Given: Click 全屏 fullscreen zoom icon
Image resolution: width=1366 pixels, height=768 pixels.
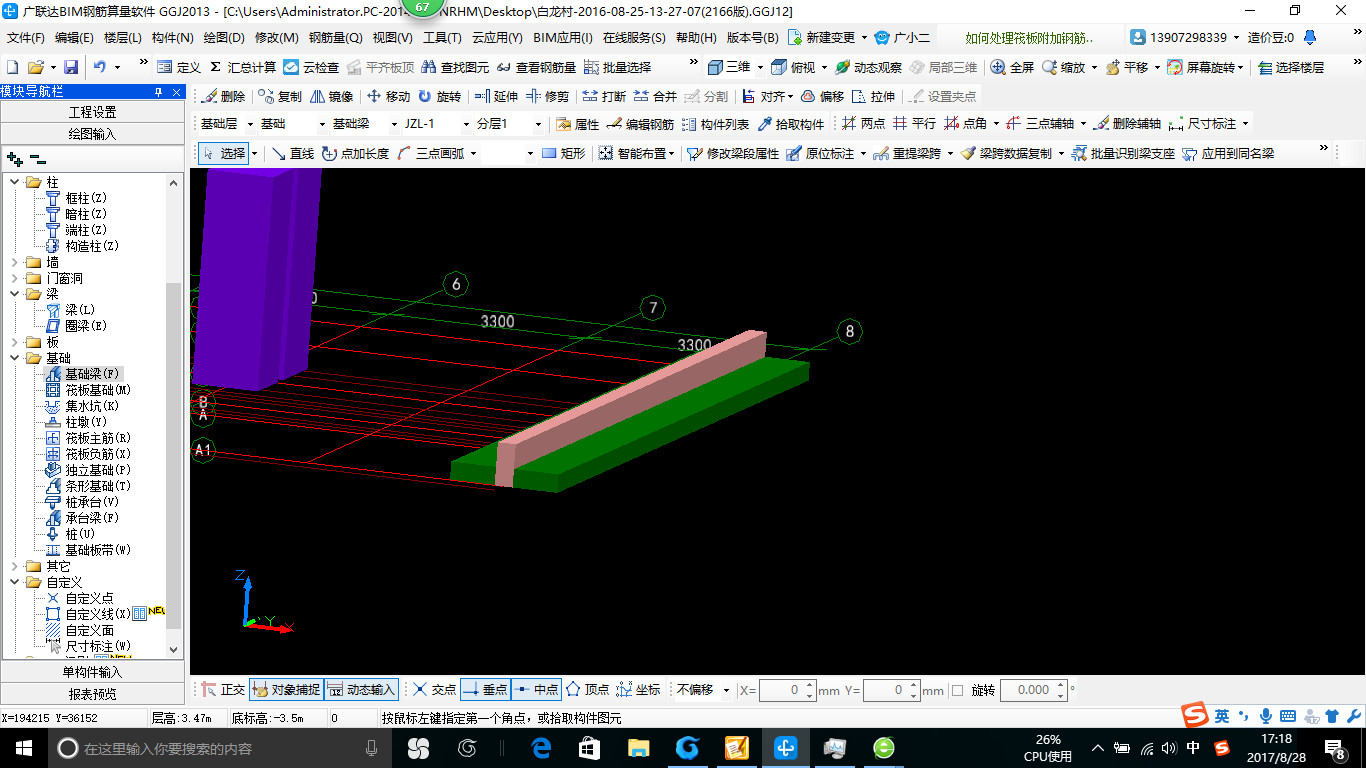Looking at the screenshot, I should pyautogui.click(x=1012, y=67).
